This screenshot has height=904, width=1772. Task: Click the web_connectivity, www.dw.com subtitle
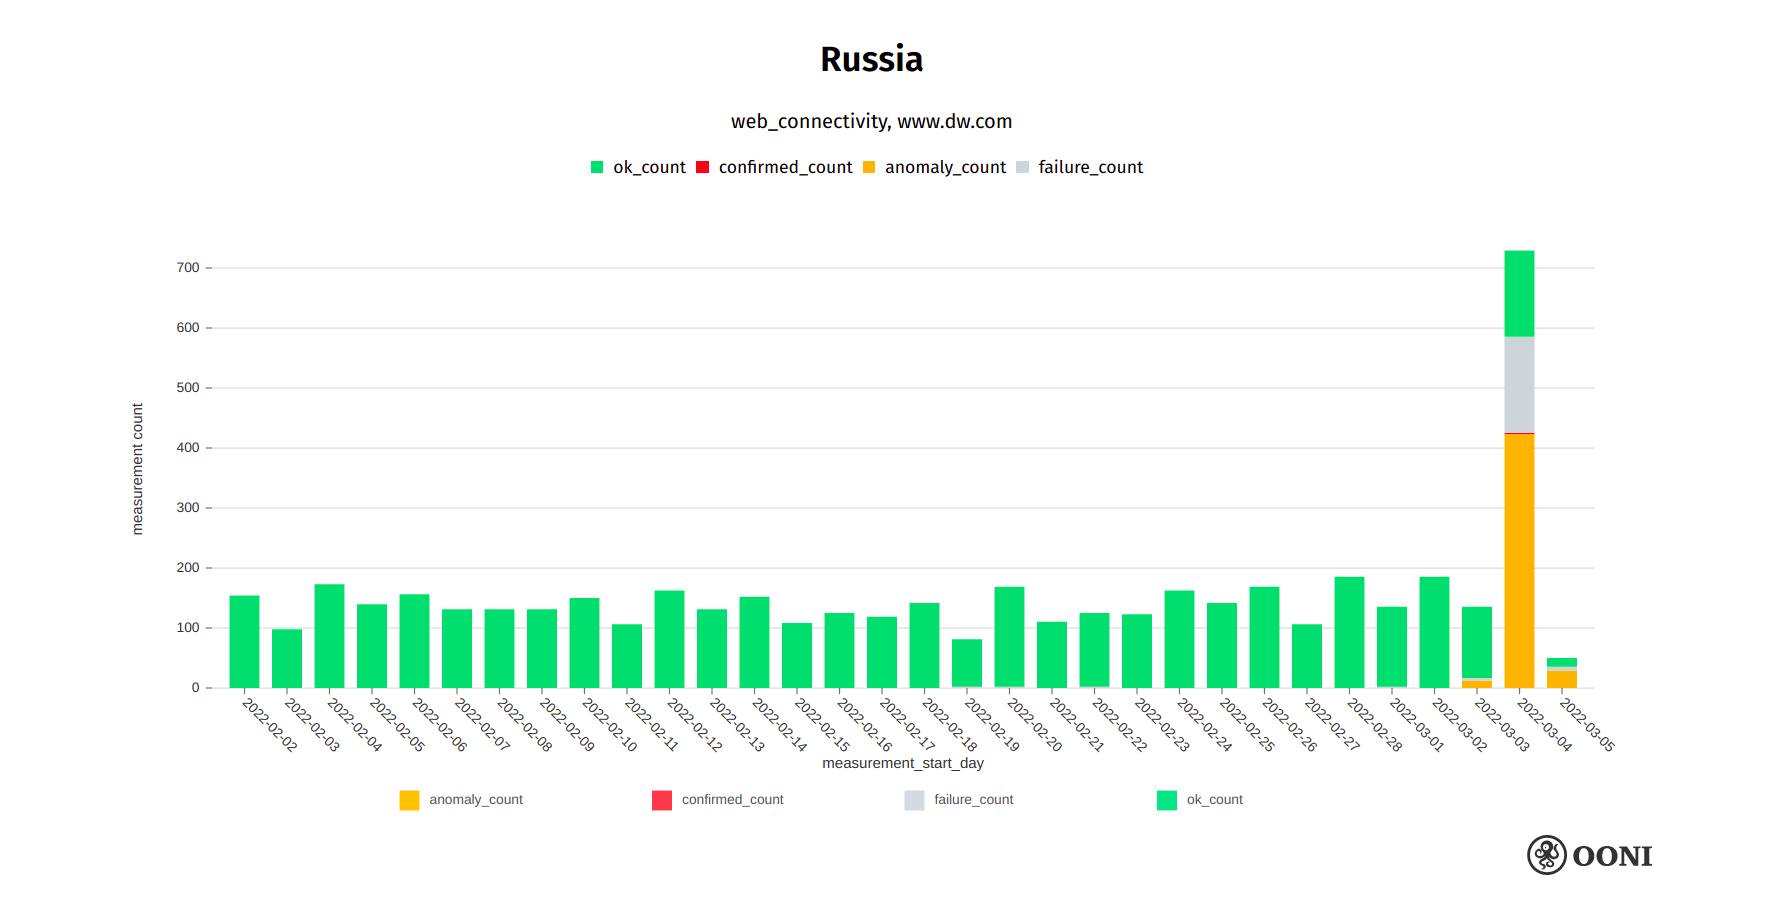tap(871, 121)
